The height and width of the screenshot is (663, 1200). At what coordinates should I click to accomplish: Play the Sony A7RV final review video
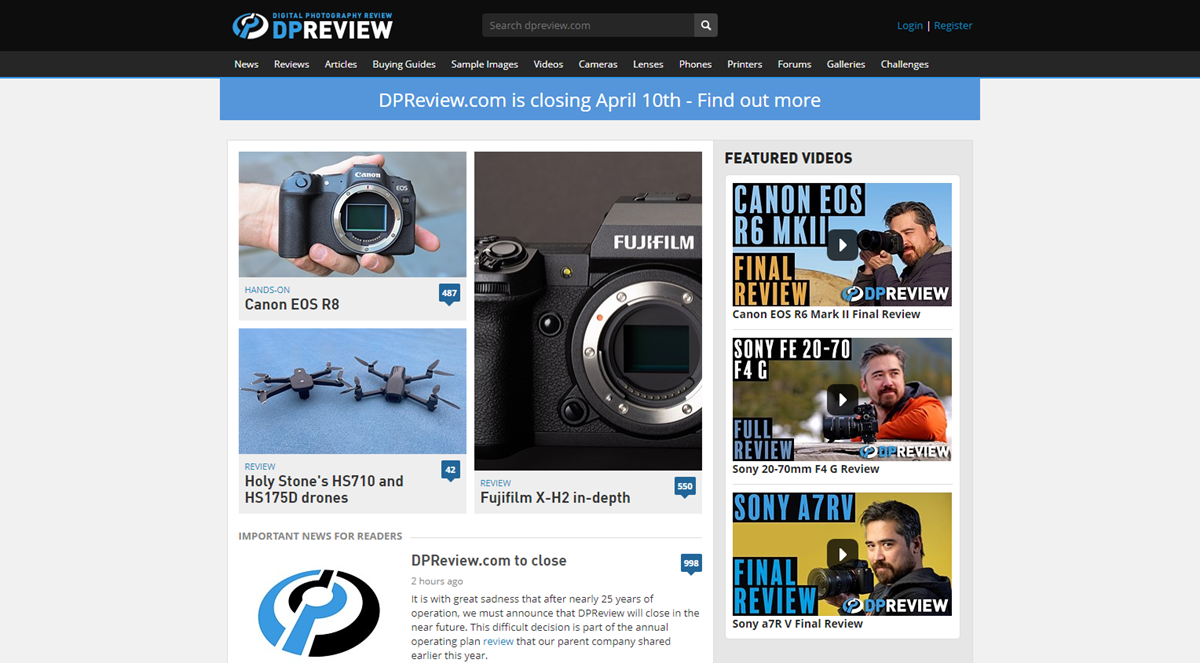(x=842, y=554)
